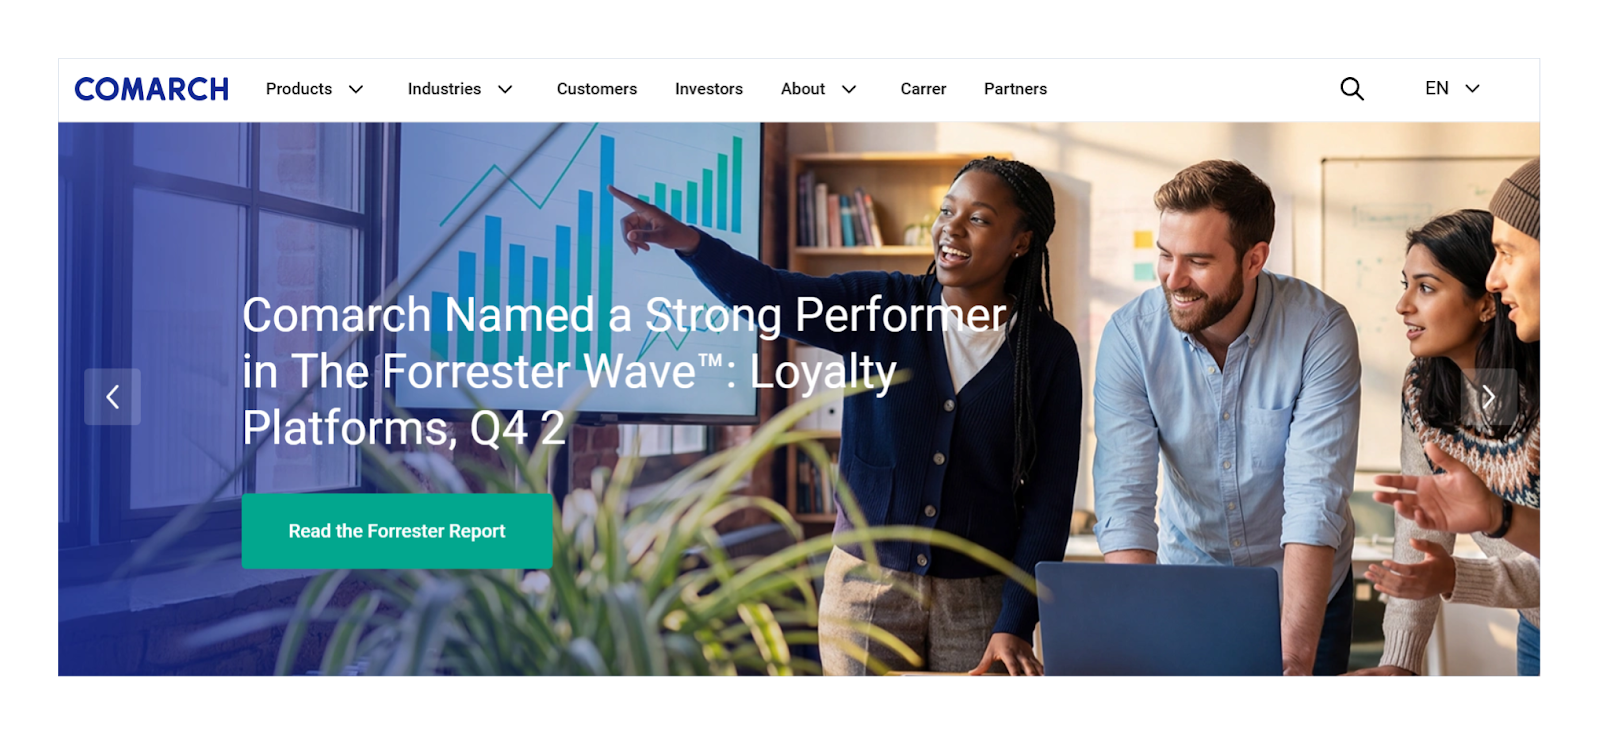
Task: Open the EN language dropdown chevron
Action: pos(1472,89)
